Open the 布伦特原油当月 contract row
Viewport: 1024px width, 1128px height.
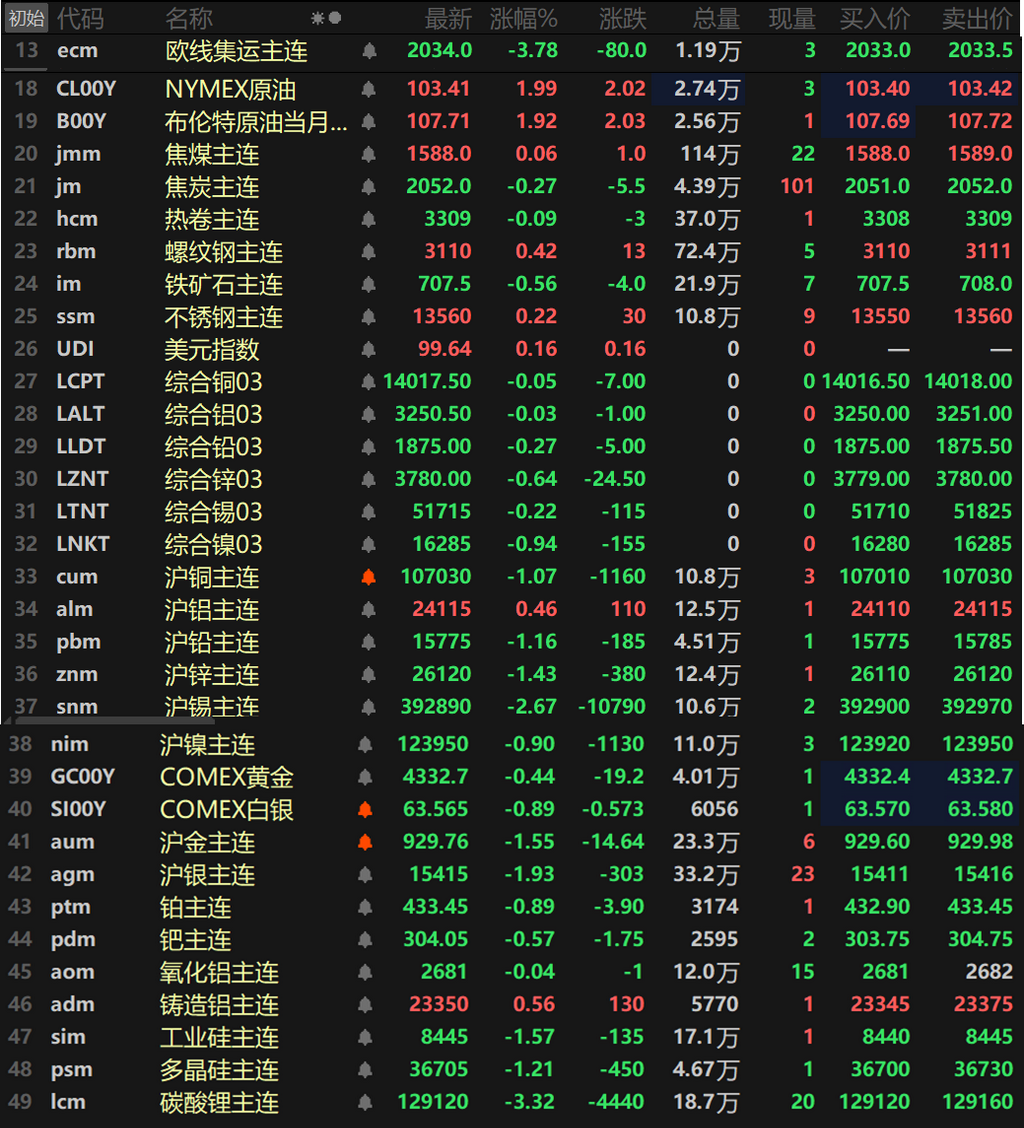pyautogui.click(x=512, y=122)
